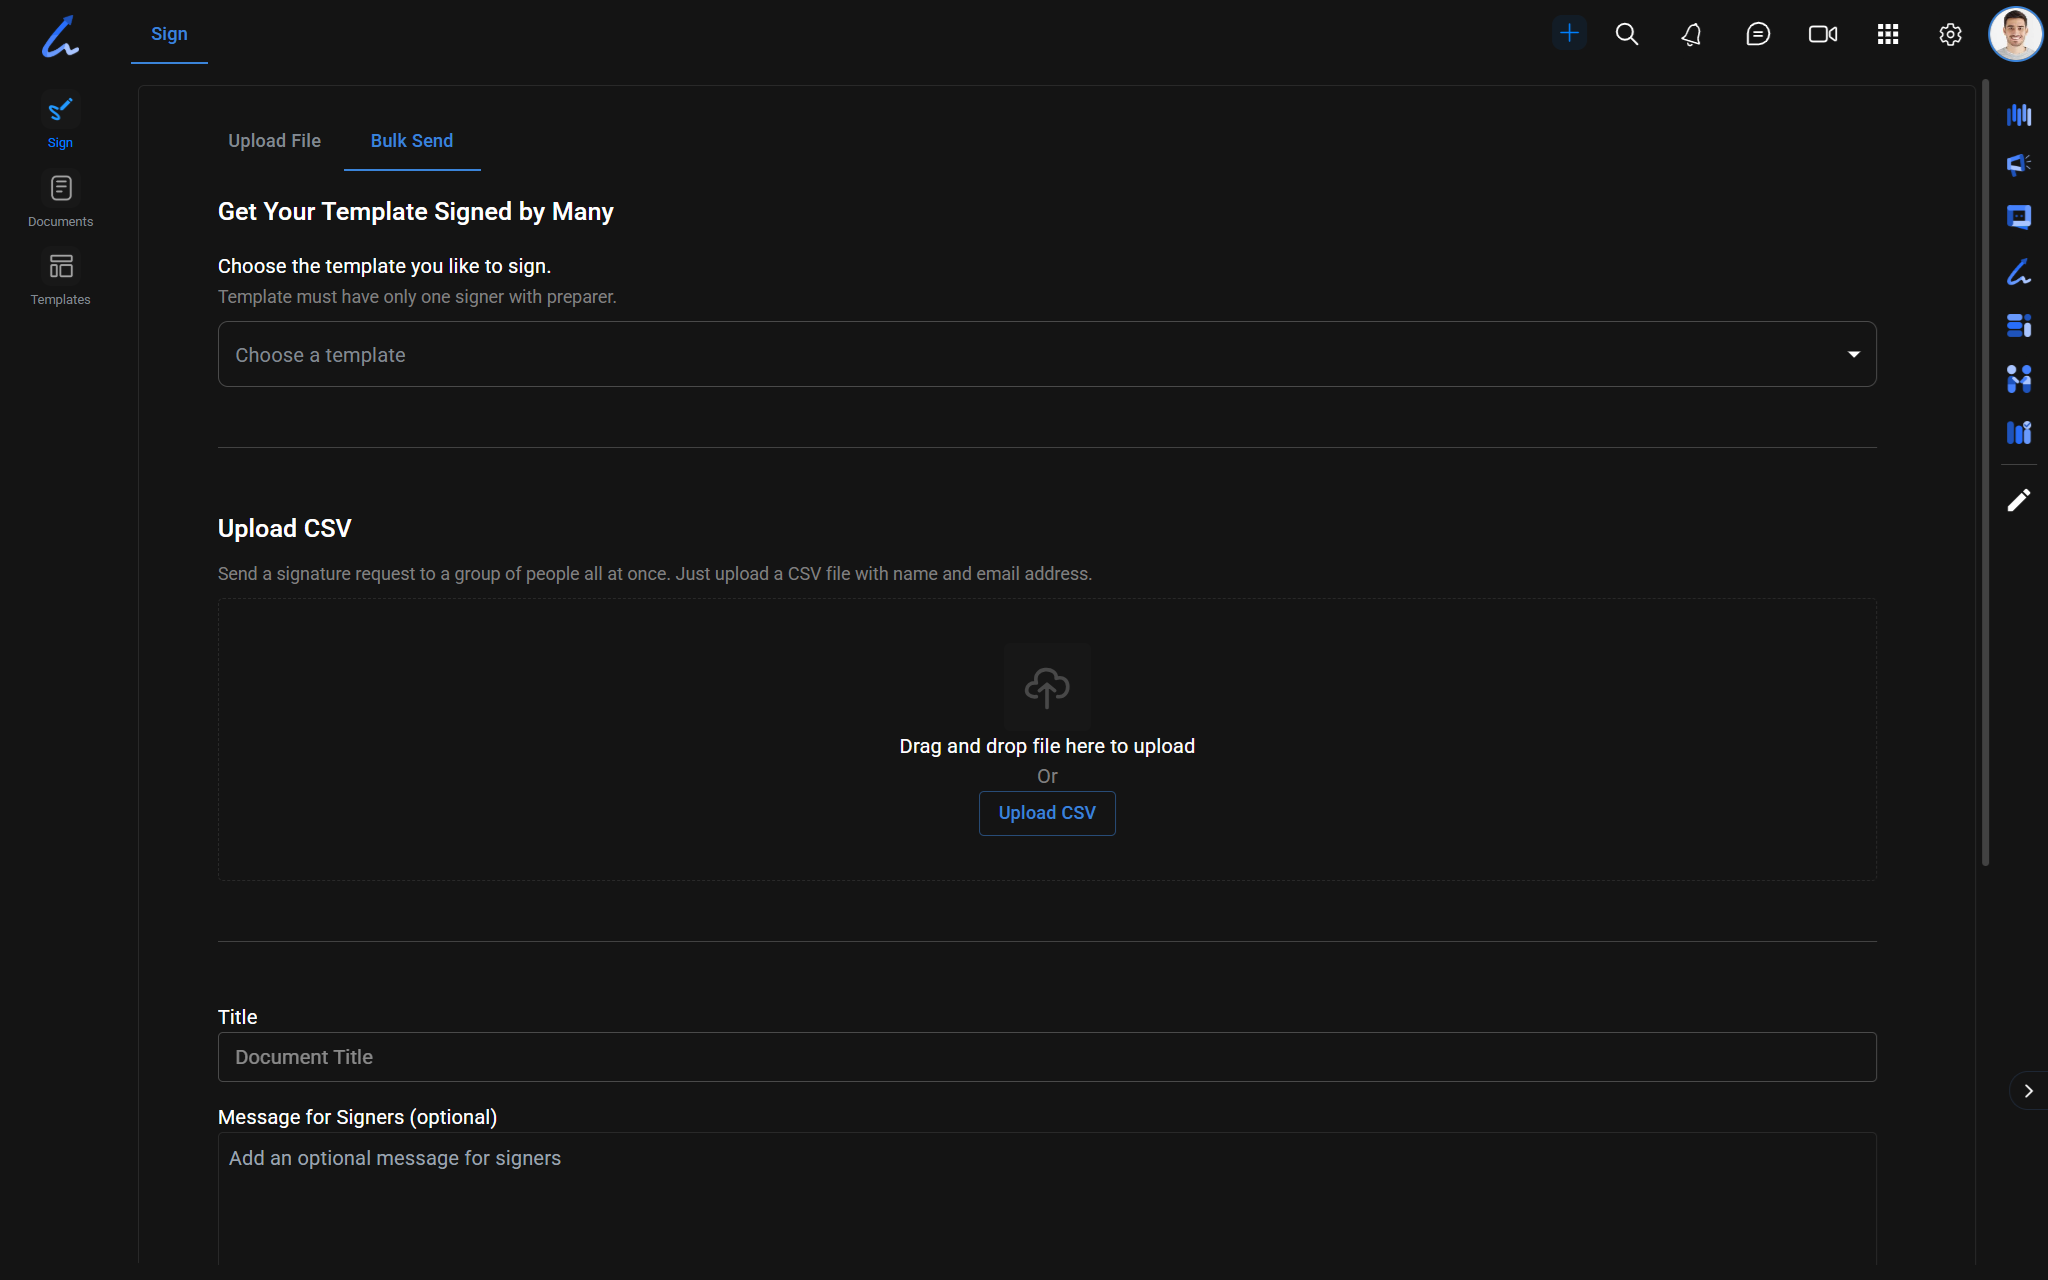
Task: Click the megaphone icon in right rail
Action: click(x=2018, y=165)
